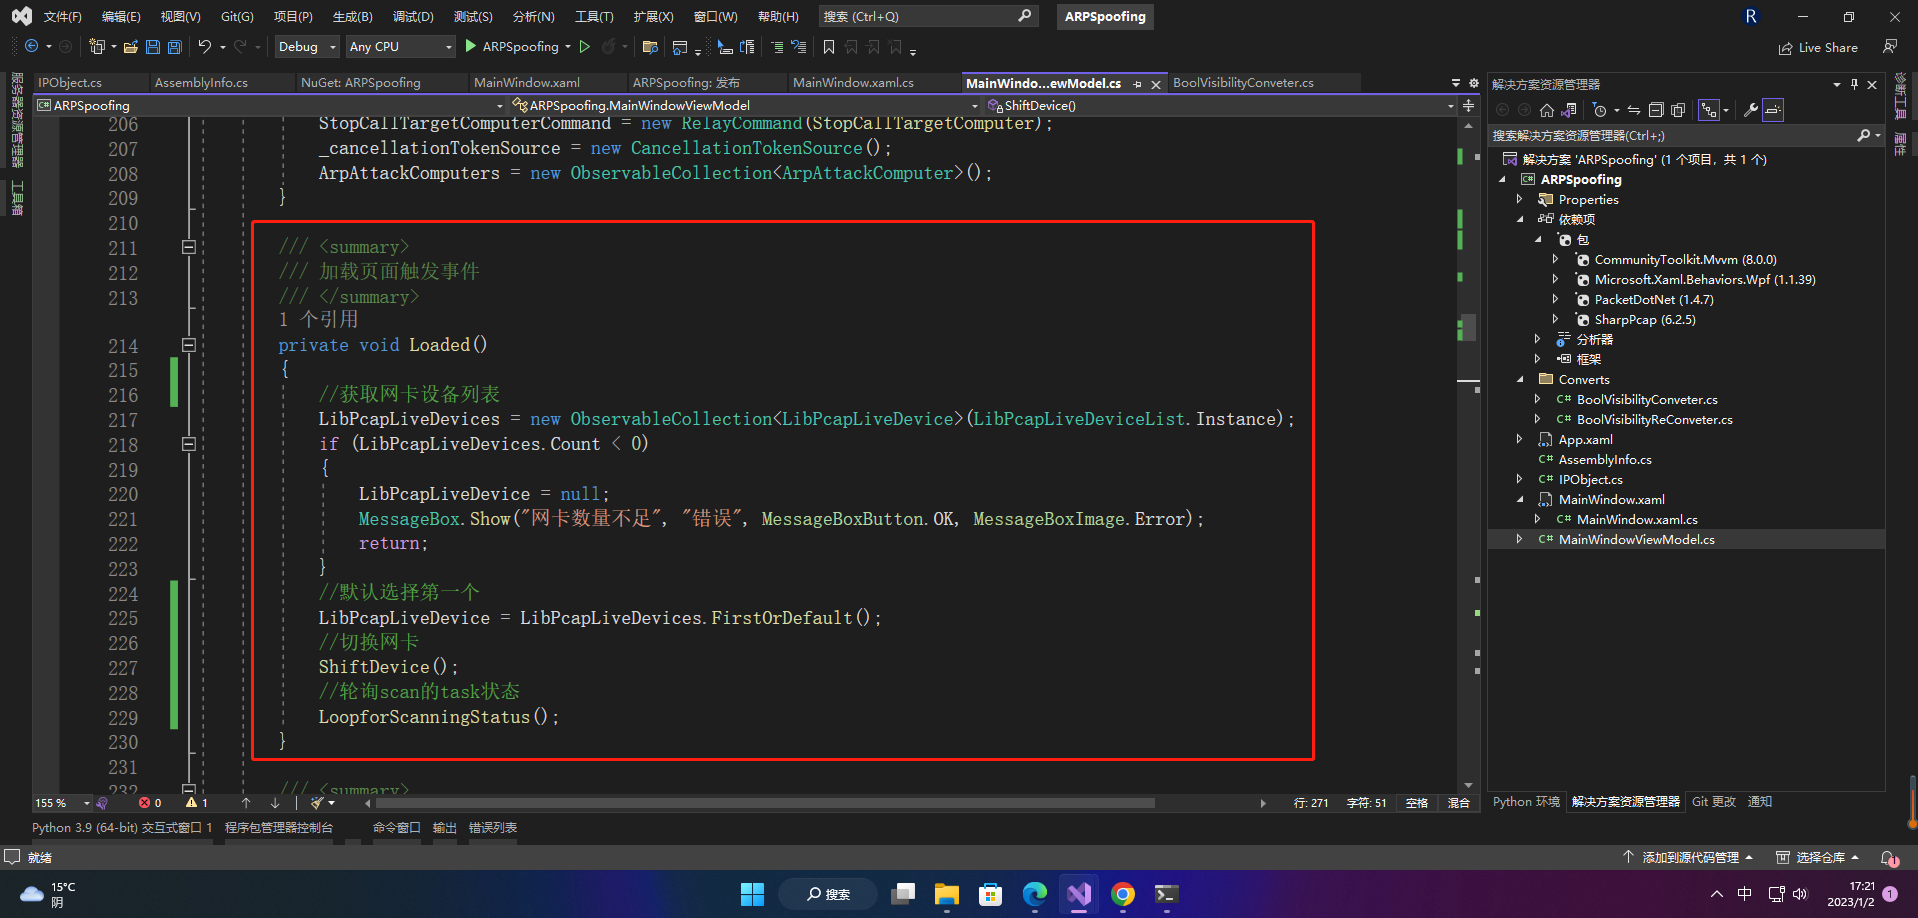
Task: Click the Navigate Backward arrow in toolbar
Action: (32, 46)
